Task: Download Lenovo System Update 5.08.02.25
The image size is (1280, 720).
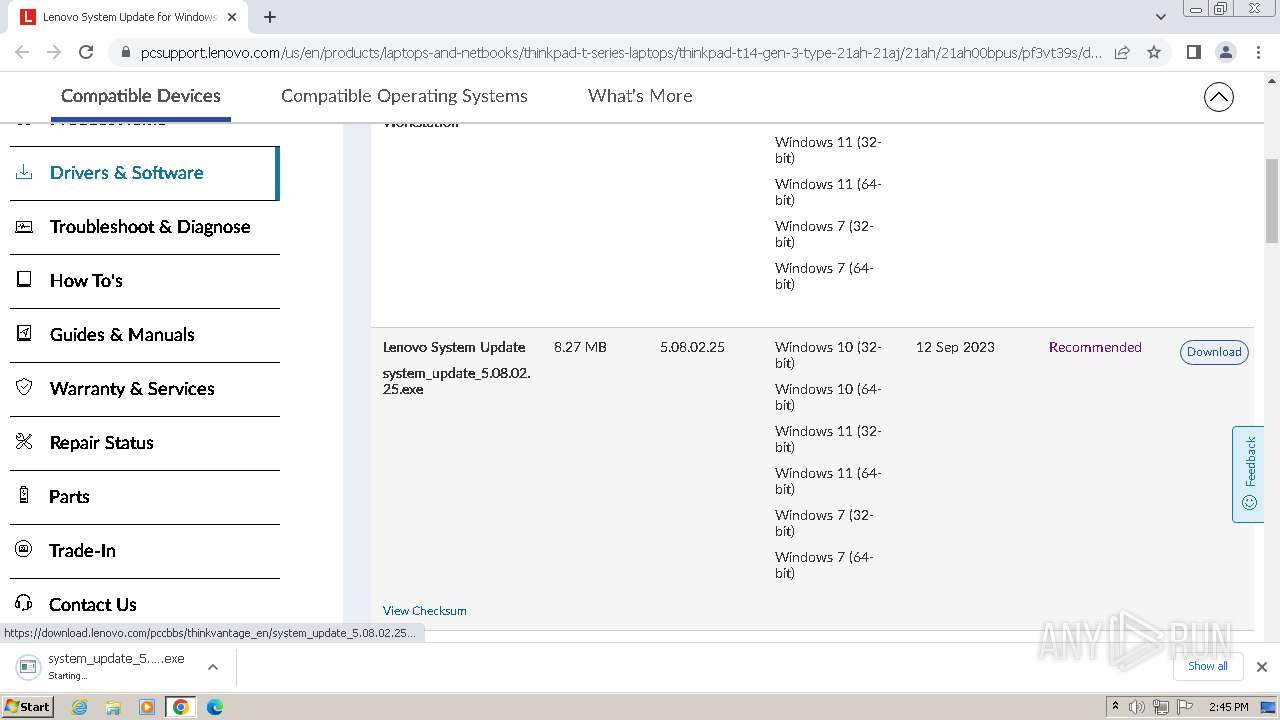Action: pos(1214,352)
